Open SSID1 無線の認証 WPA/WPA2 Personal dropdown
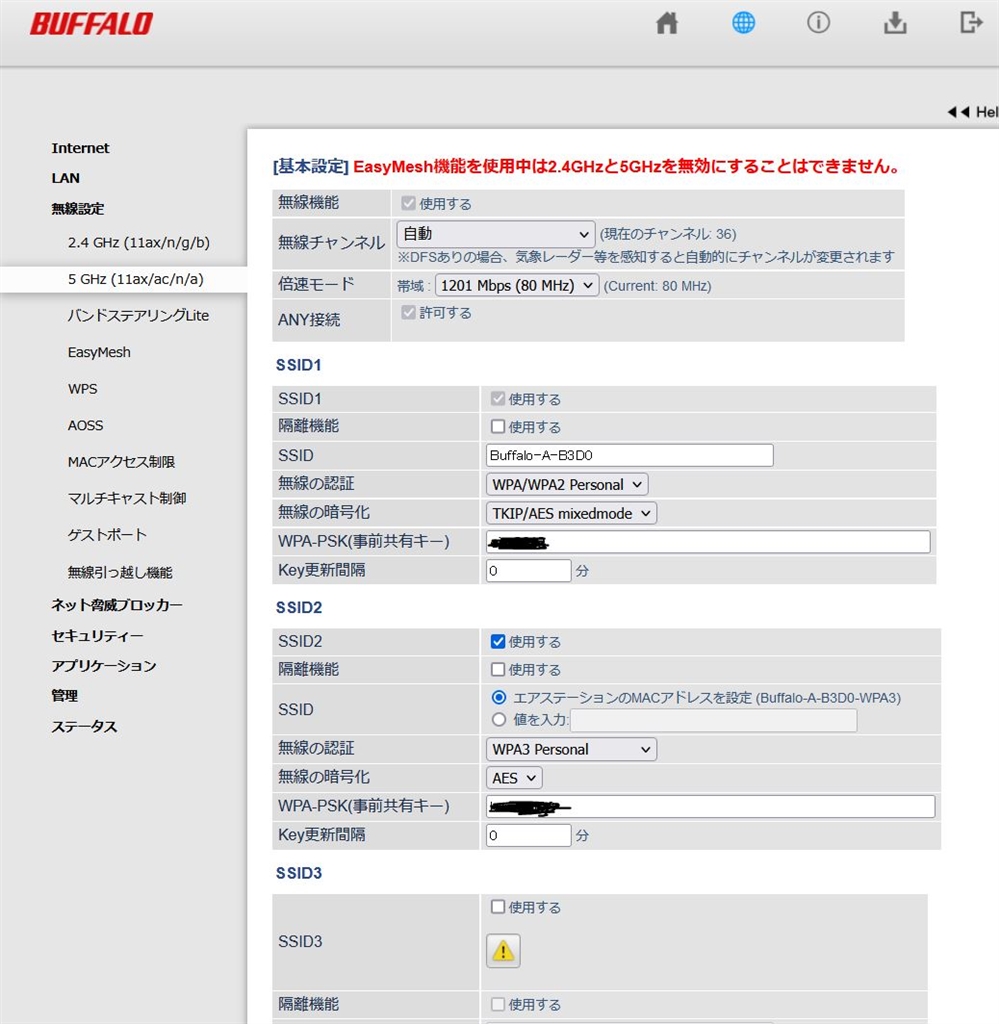 [567, 485]
